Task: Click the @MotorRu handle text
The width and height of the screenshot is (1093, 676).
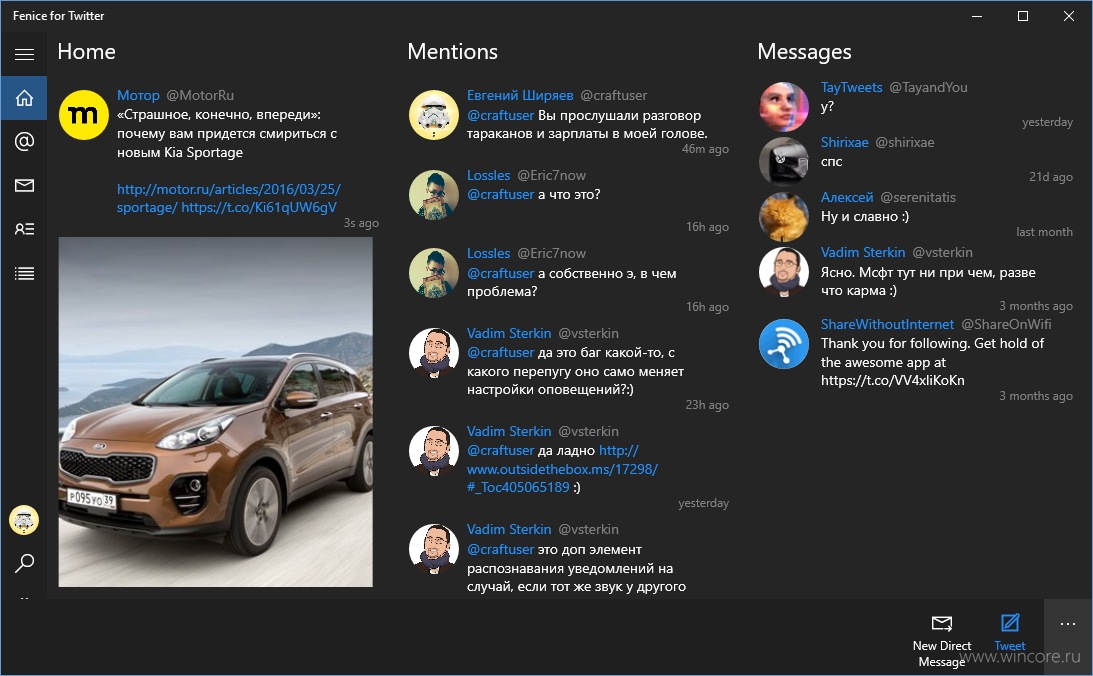Action: click(200, 95)
